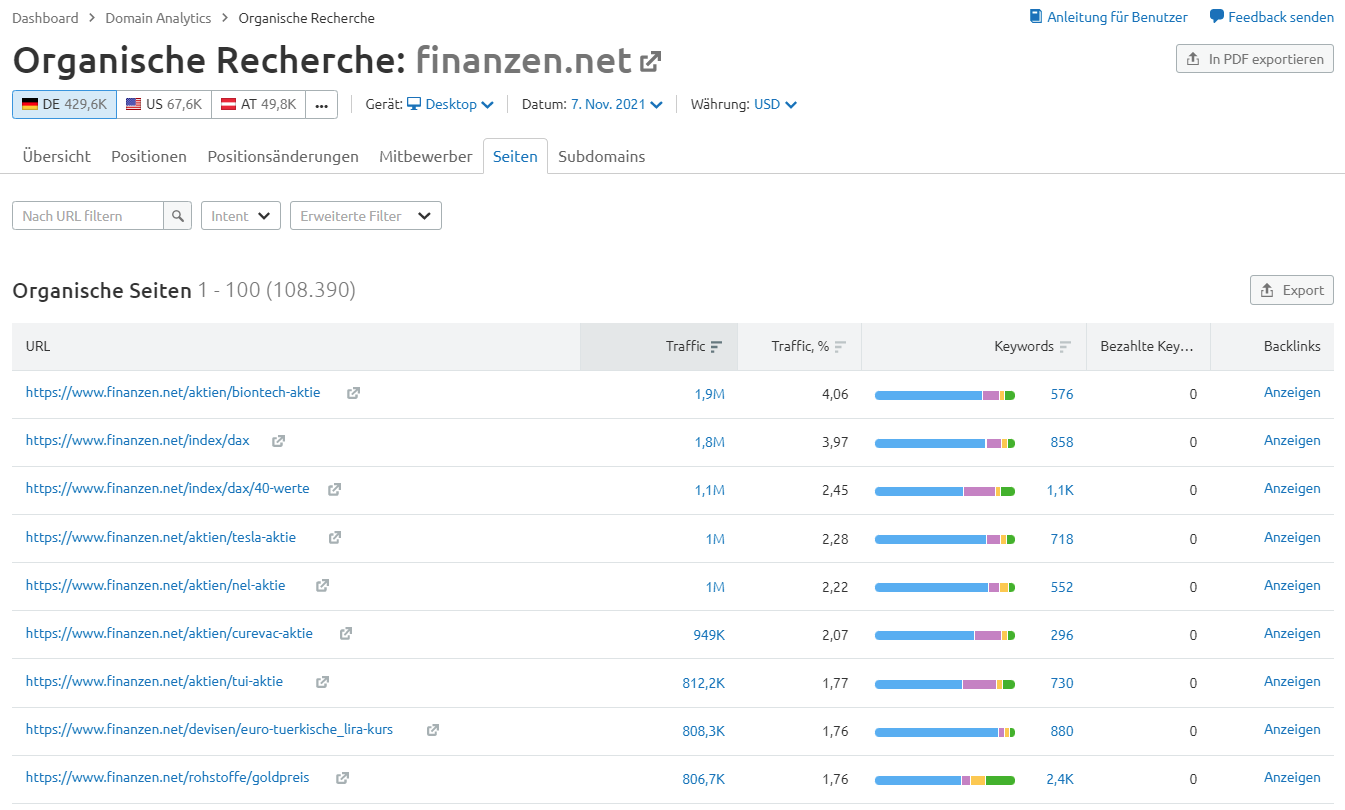Show backlinks Anzeigen for curevac-aktie
Viewport: 1345px width, 810px height.
[1292, 633]
